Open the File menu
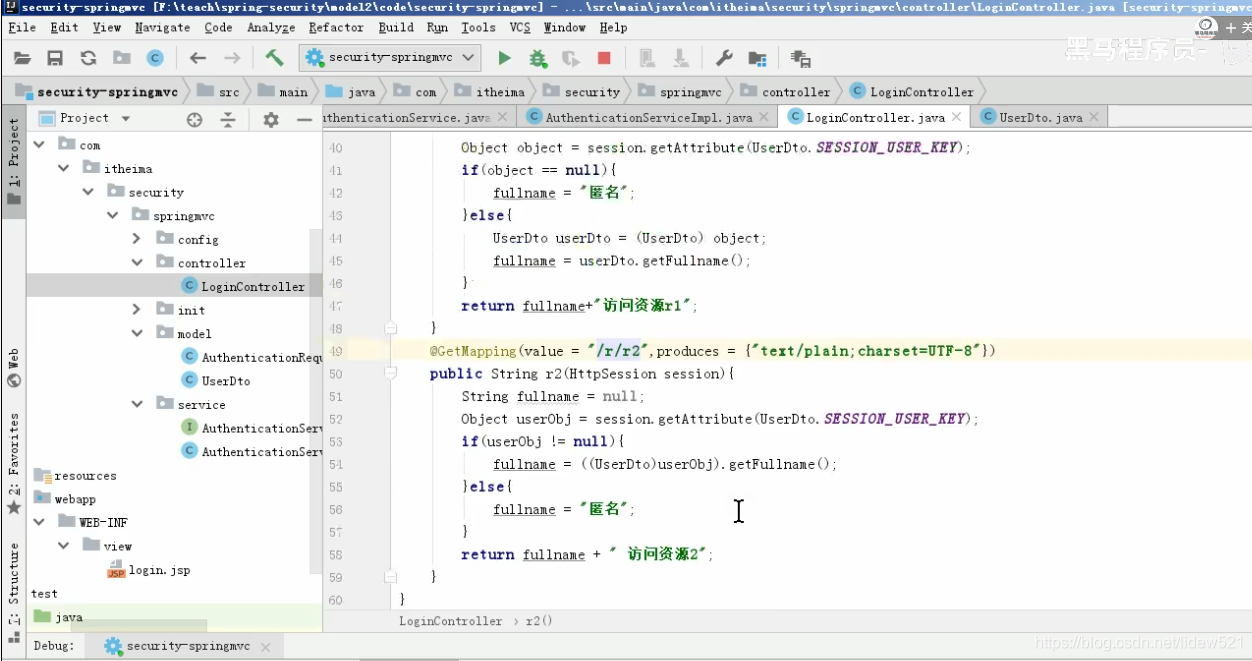The width and height of the screenshot is (1252, 661). [22, 27]
